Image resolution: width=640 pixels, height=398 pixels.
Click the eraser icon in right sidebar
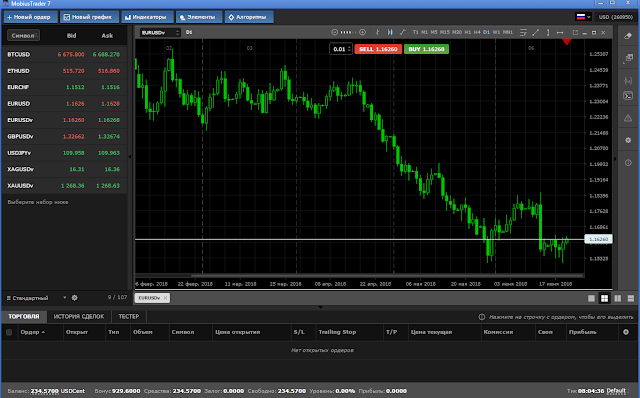(628, 36)
